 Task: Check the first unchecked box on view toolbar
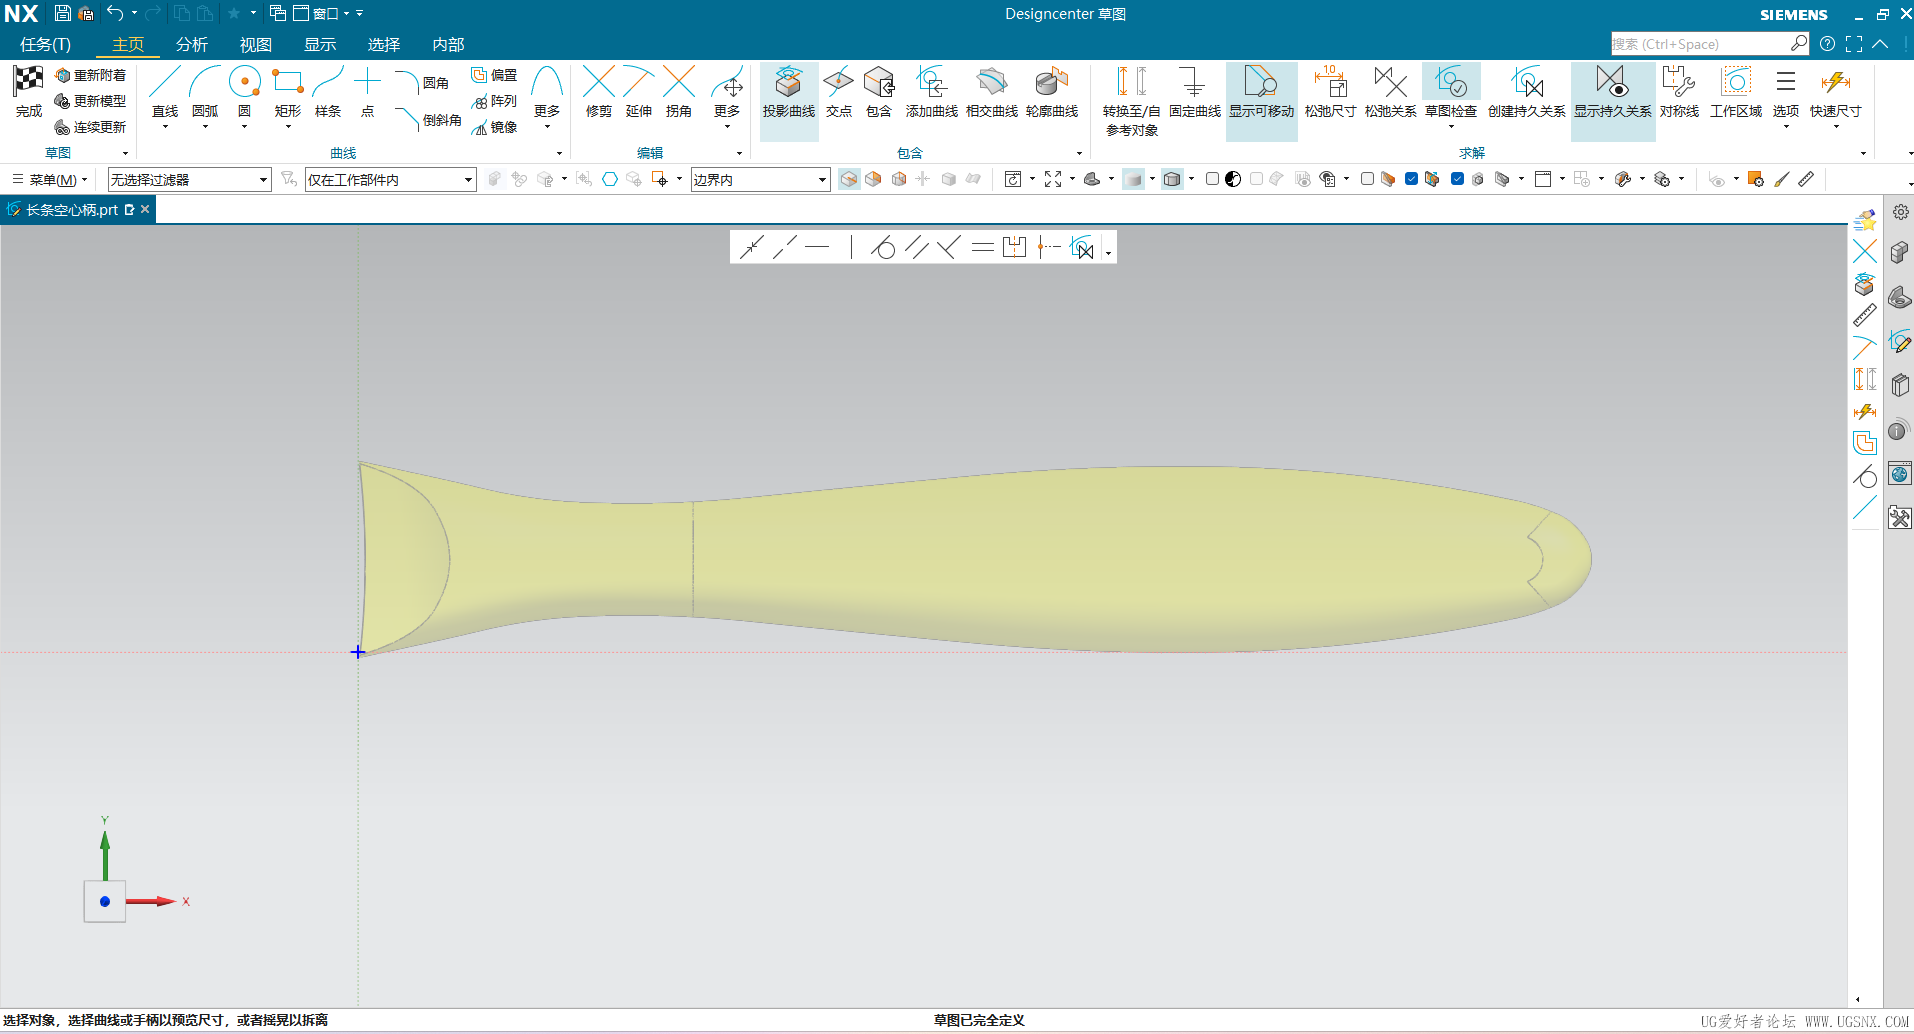[x=1212, y=179]
